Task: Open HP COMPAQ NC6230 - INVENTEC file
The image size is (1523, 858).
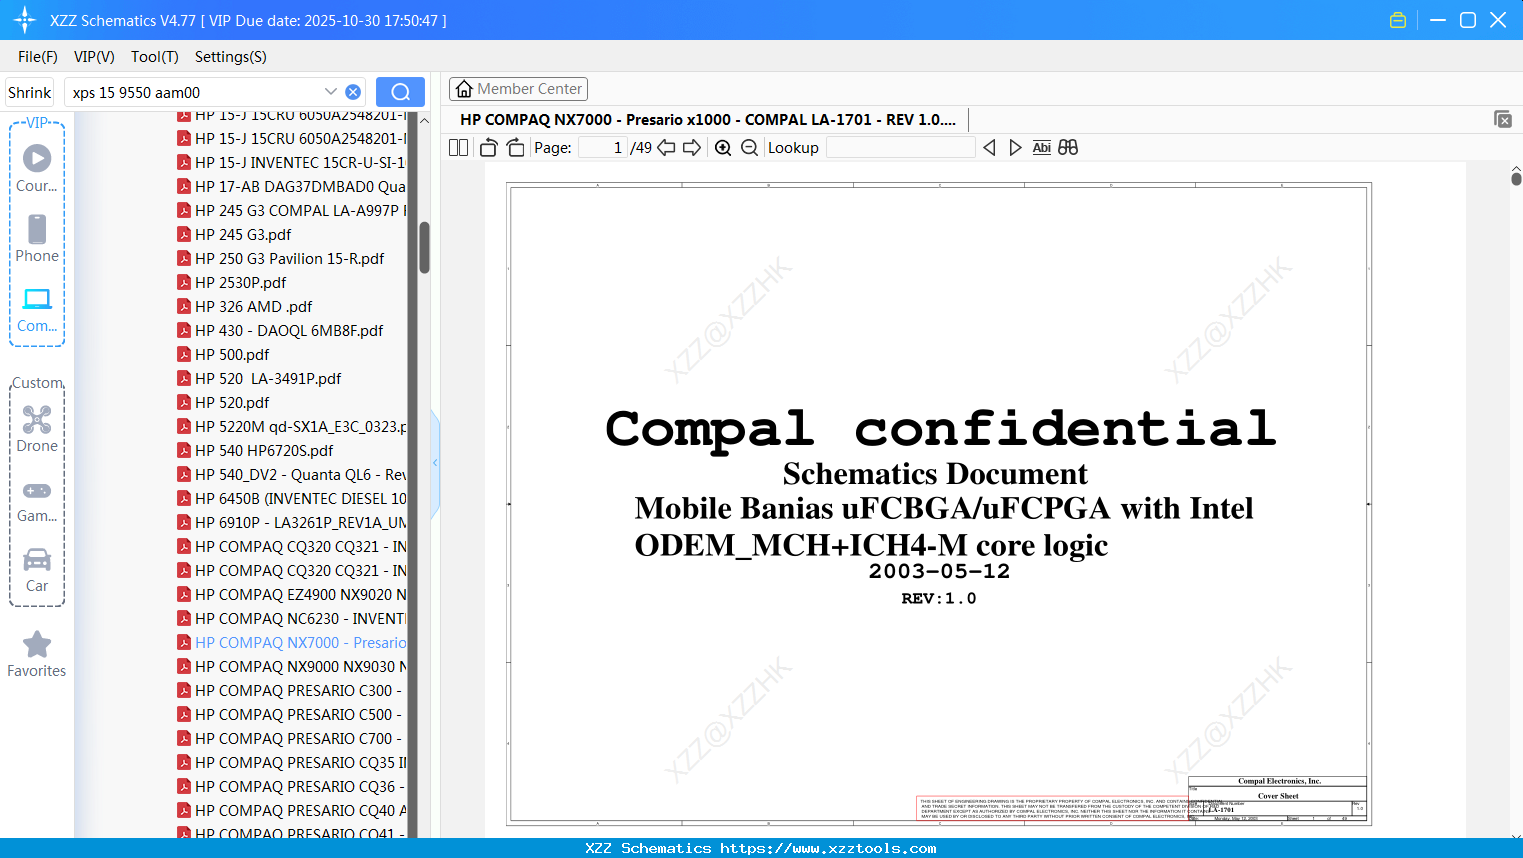Action: [292, 619]
